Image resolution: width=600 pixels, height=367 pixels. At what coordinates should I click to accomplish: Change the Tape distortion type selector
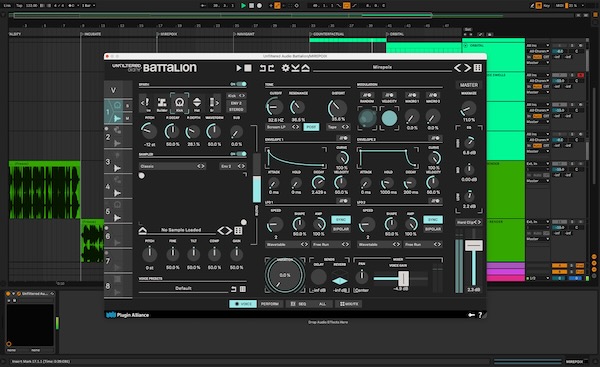pos(338,127)
